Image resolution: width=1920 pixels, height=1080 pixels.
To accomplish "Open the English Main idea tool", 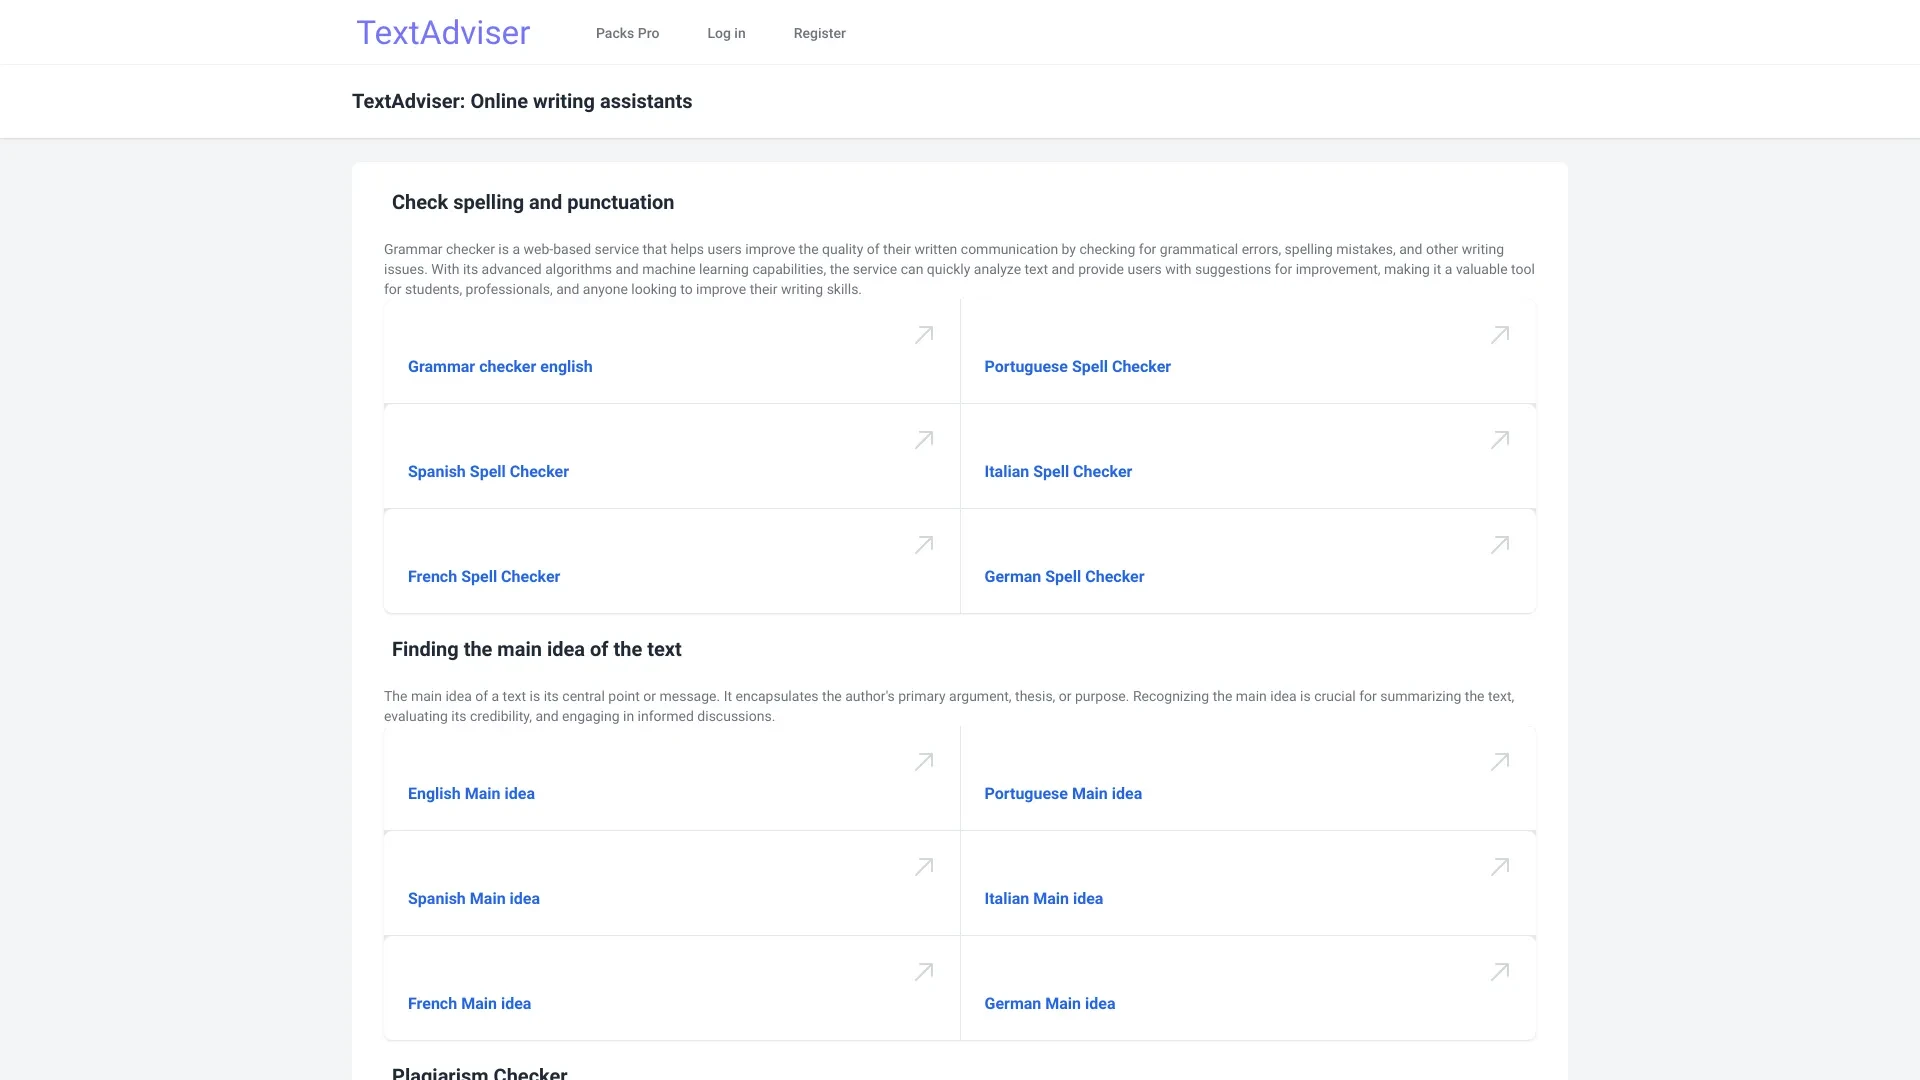I will click(x=471, y=793).
